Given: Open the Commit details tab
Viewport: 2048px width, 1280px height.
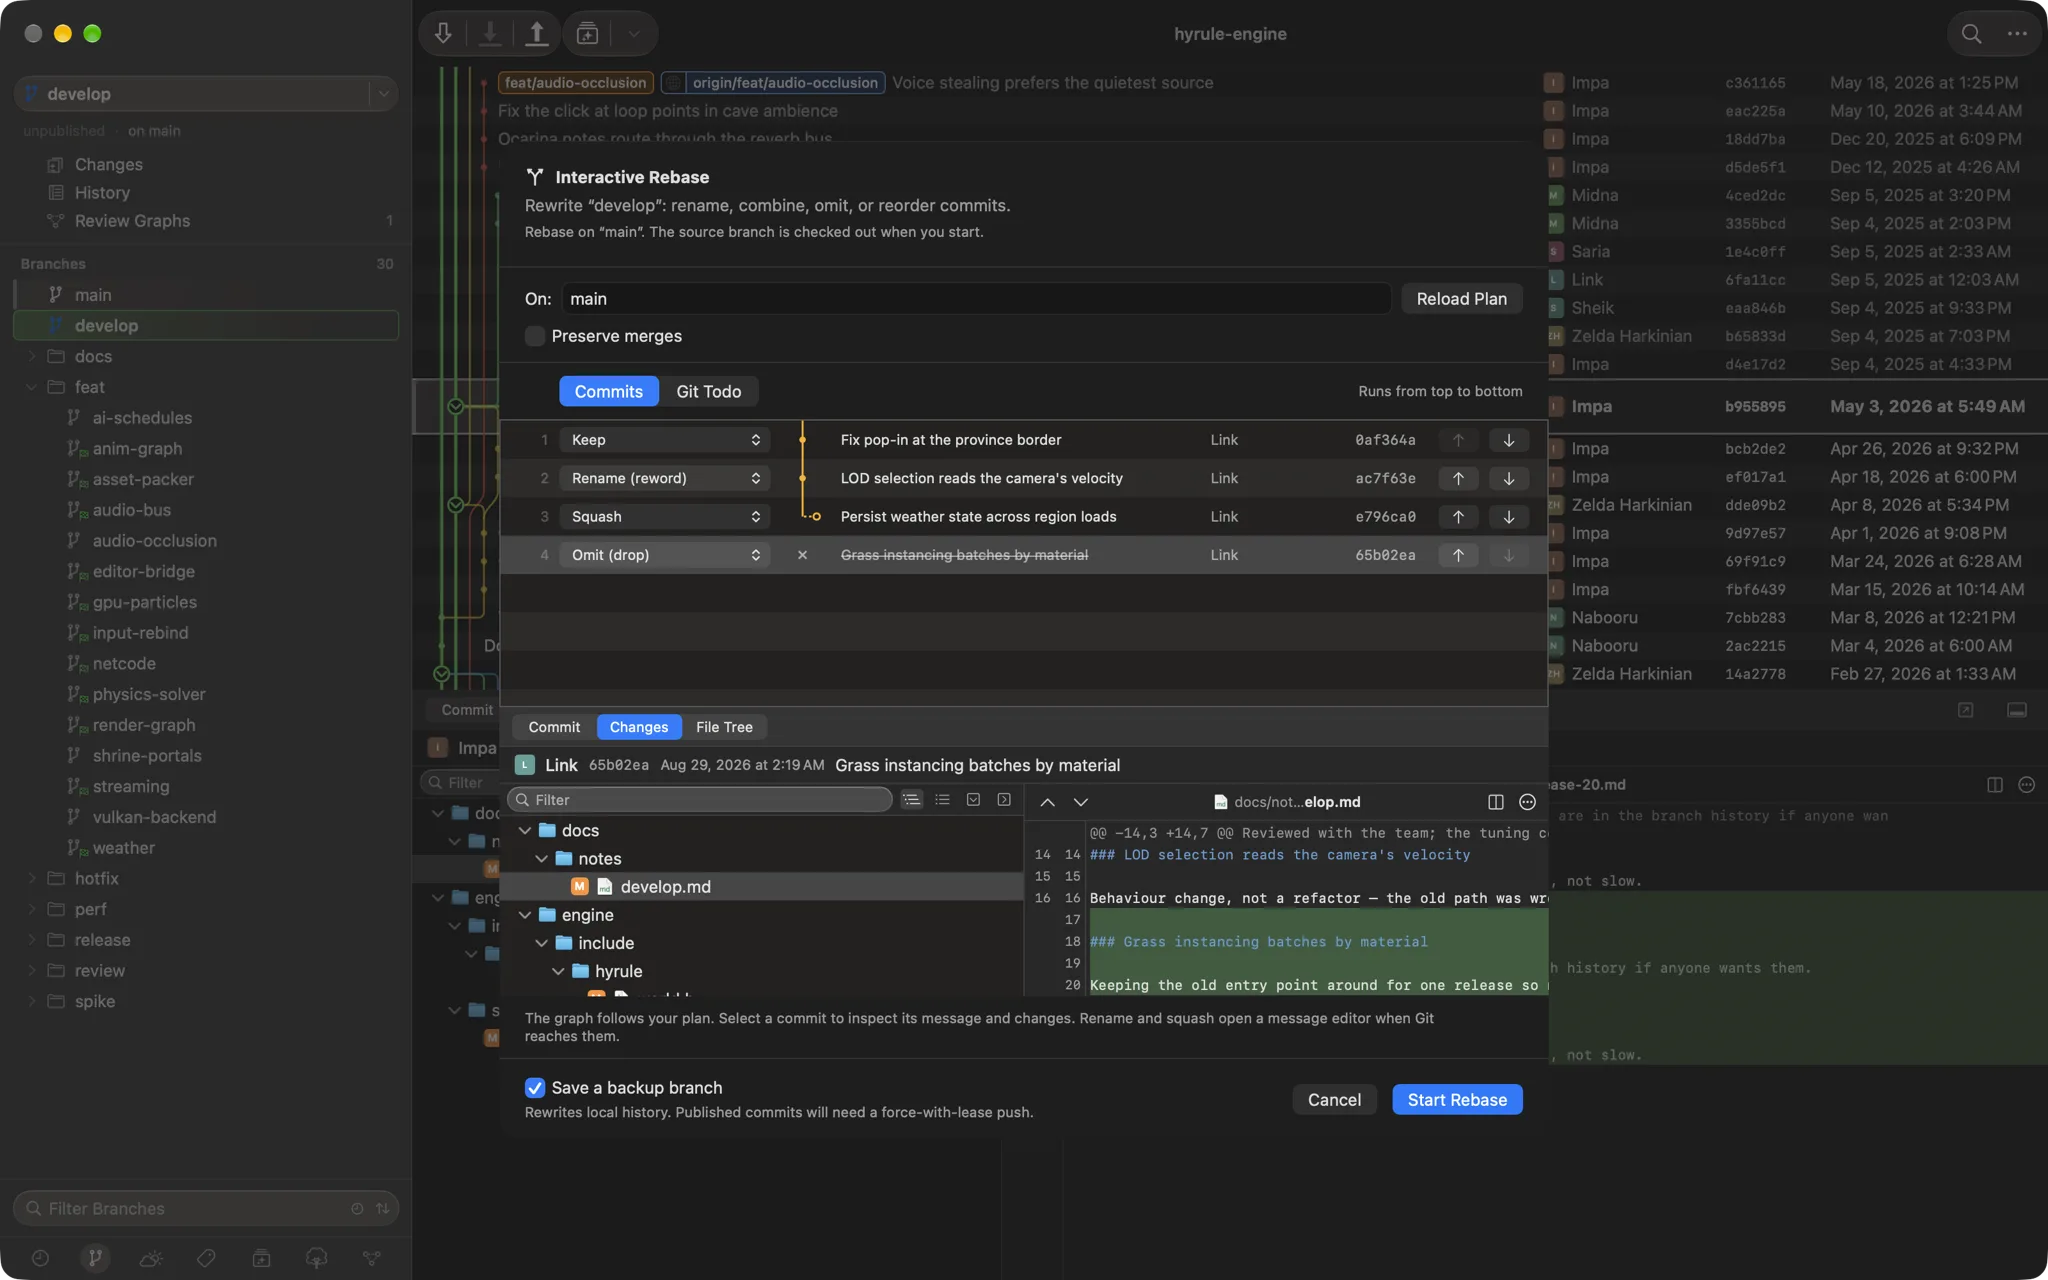Looking at the screenshot, I should (554, 727).
